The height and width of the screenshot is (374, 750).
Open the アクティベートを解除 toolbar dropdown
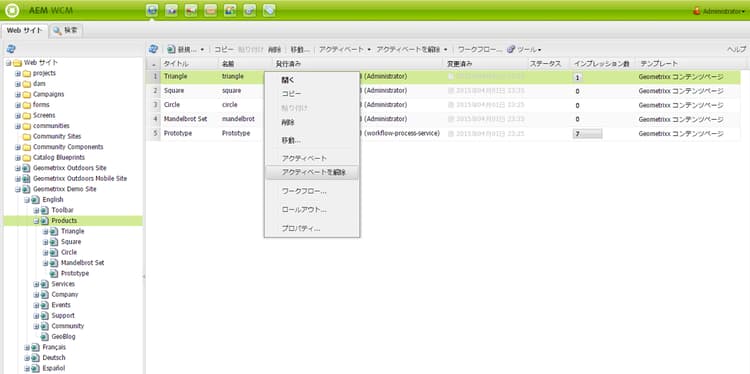coord(445,50)
